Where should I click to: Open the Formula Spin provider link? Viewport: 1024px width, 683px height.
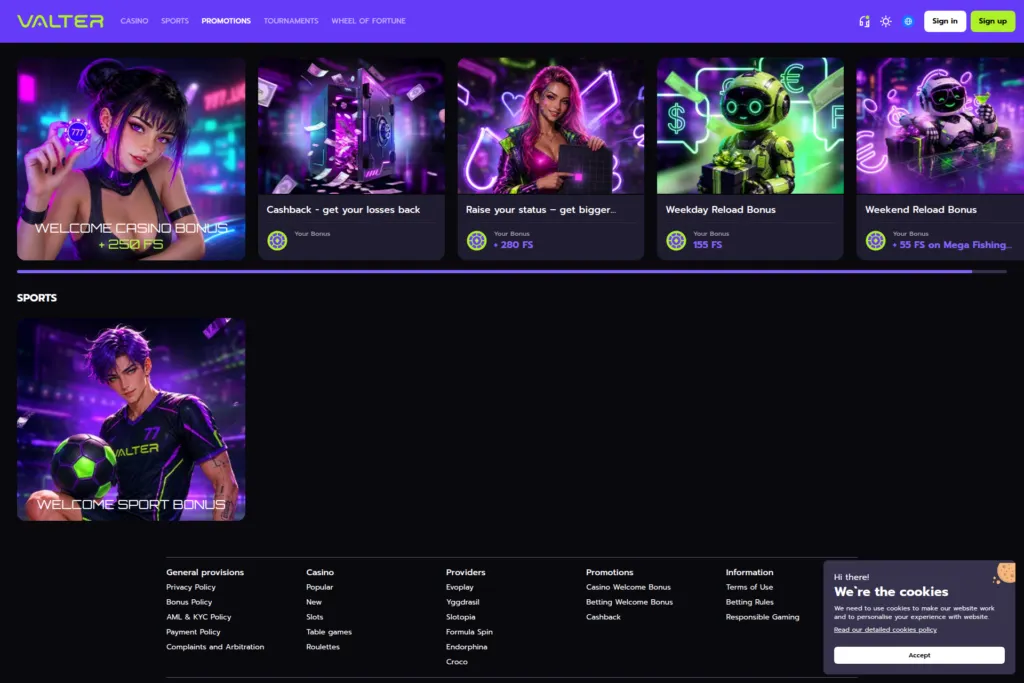point(469,632)
